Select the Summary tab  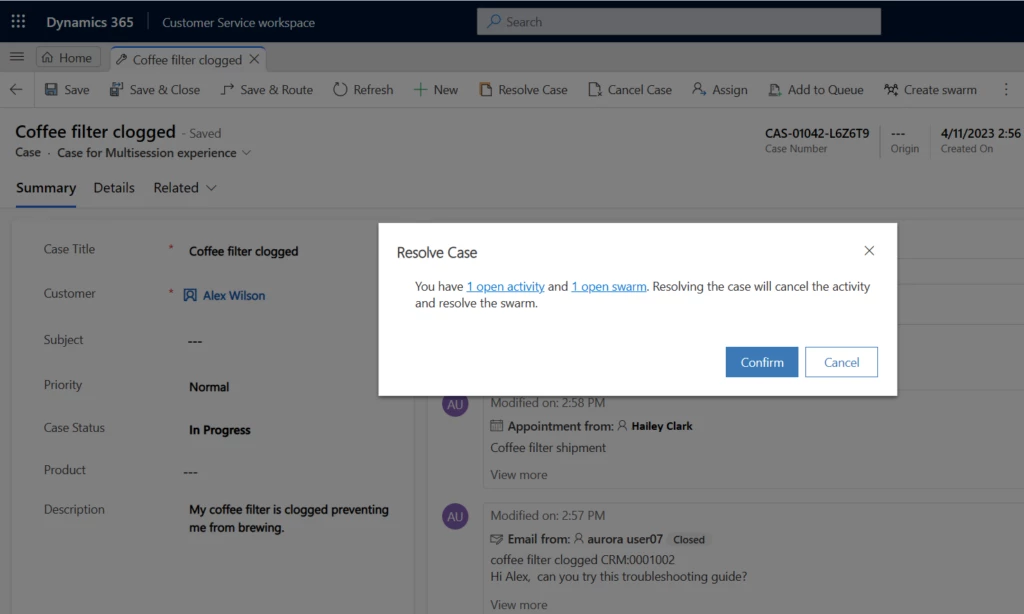pyautogui.click(x=45, y=188)
